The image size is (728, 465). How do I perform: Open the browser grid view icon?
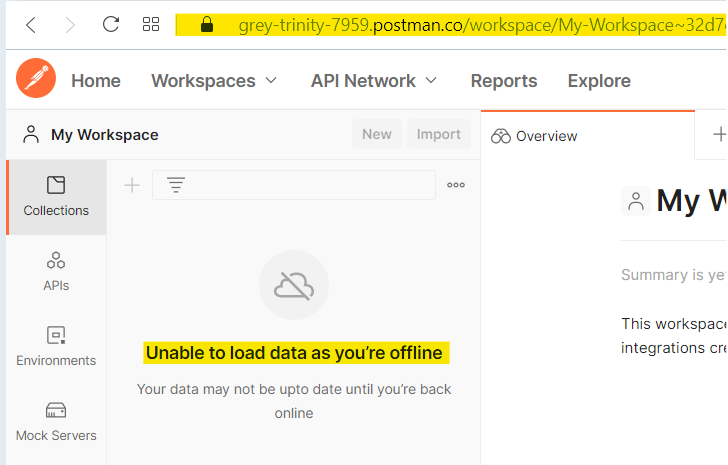[x=151, y=24]
